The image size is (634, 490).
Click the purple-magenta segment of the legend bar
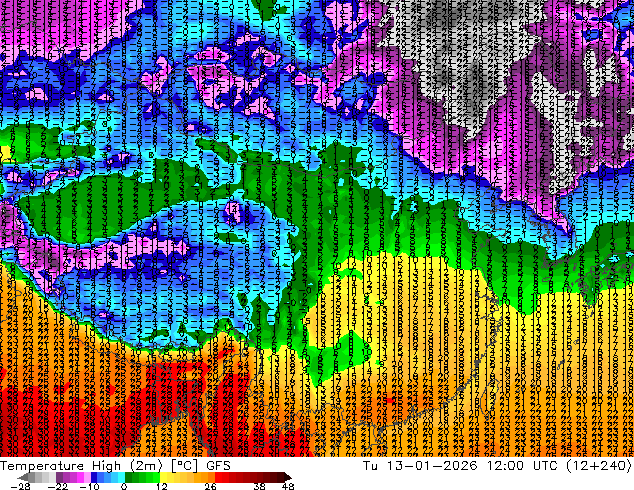point(74,477)
